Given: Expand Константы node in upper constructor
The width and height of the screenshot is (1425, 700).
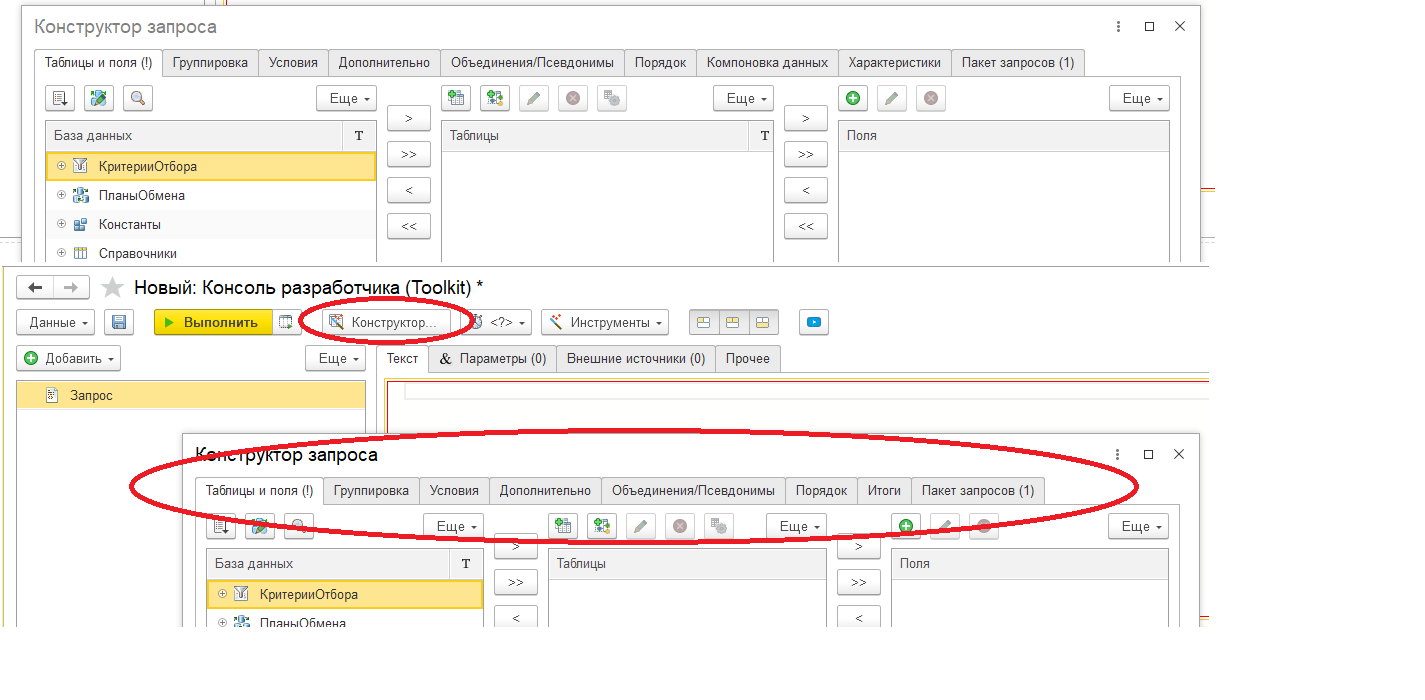Looking at the screenshot, I should pyautogui.click(x=62, y=224).
